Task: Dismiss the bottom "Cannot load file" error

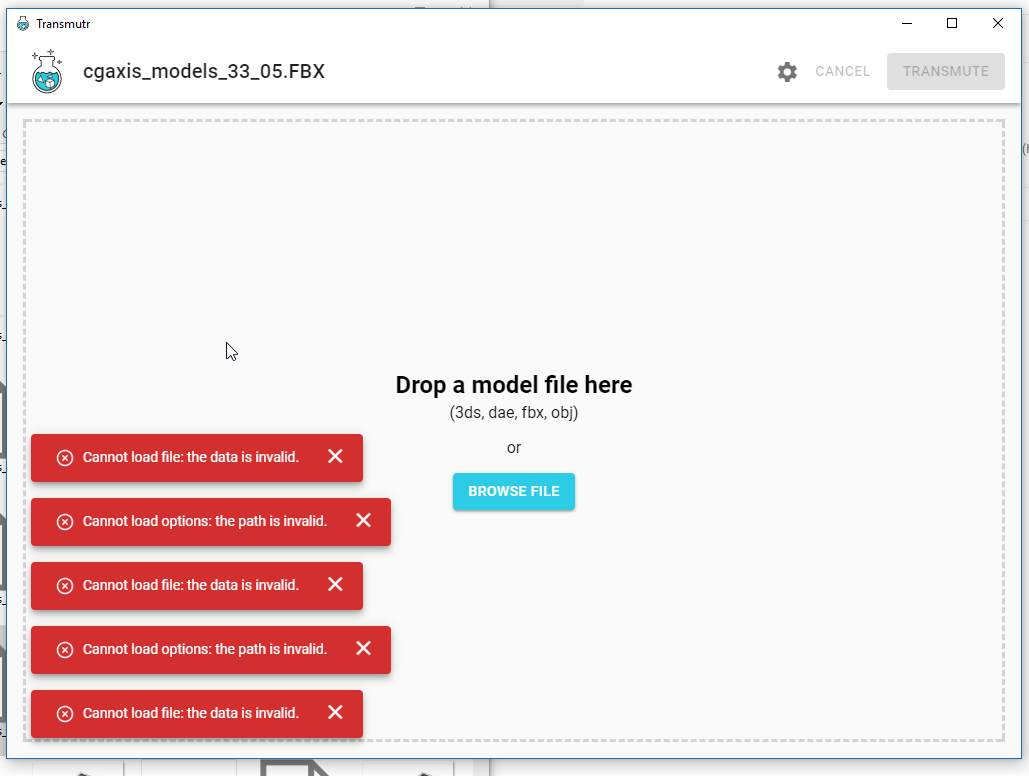Action: click(335, 713)
